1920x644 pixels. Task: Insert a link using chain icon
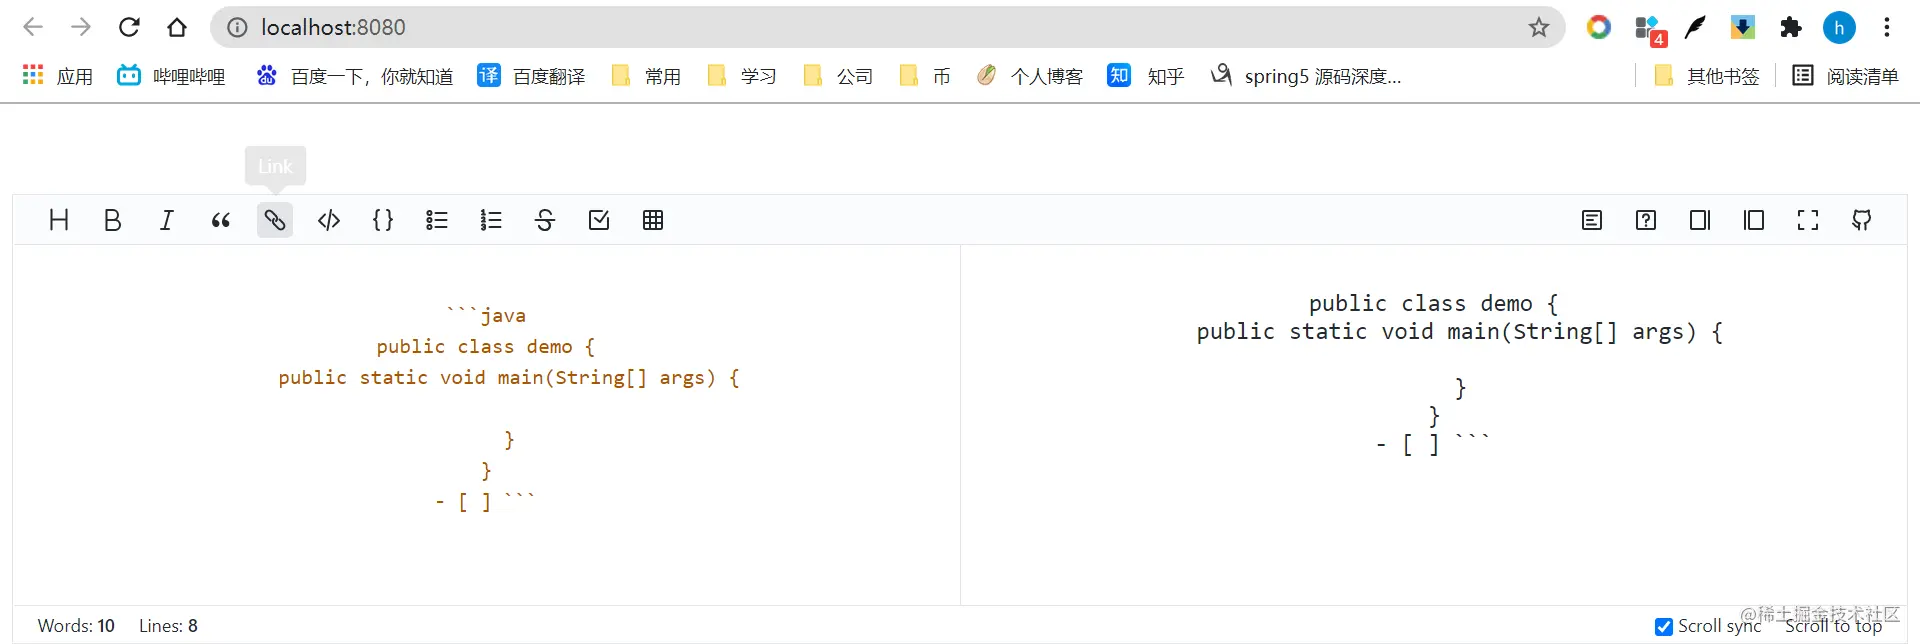275,220
